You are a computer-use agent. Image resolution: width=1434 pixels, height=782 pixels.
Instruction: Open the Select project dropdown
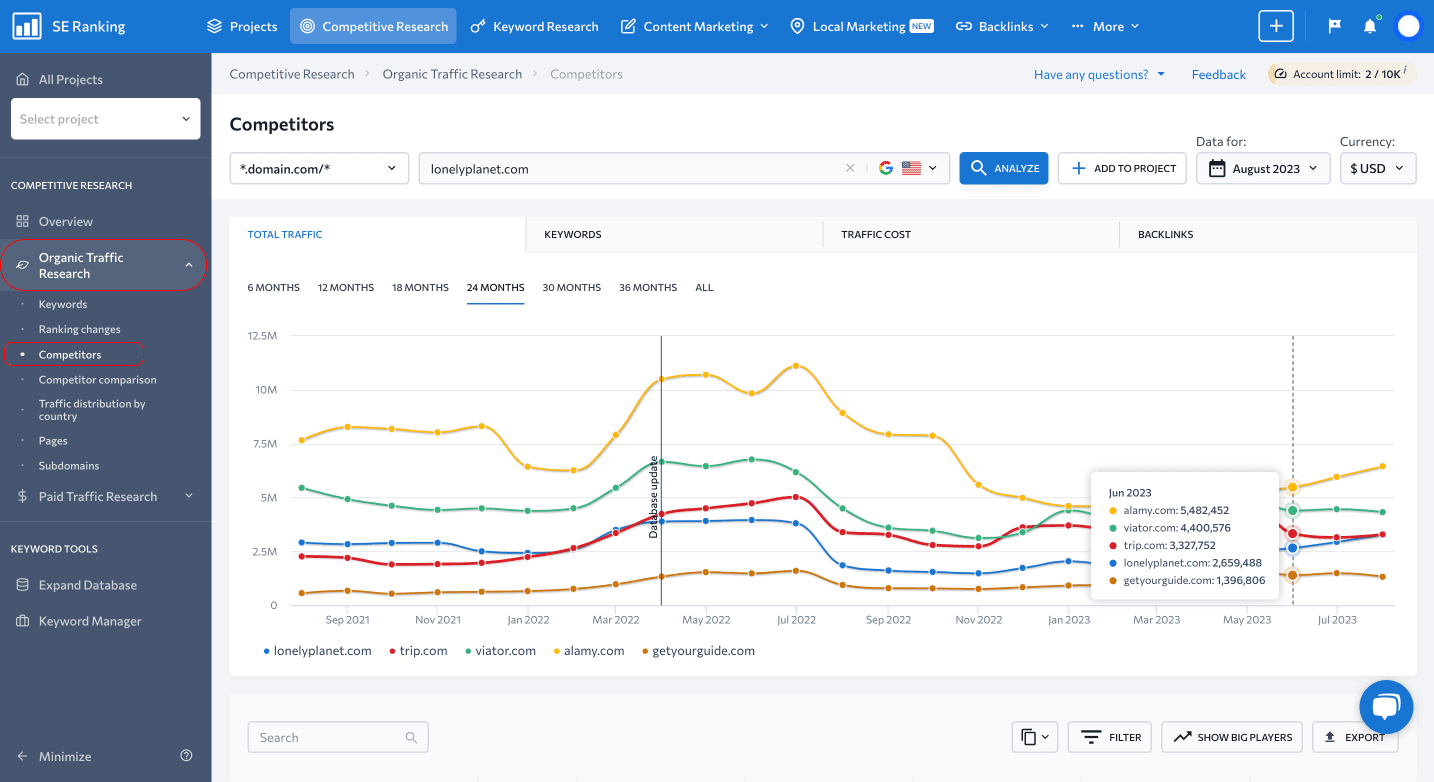105,119
